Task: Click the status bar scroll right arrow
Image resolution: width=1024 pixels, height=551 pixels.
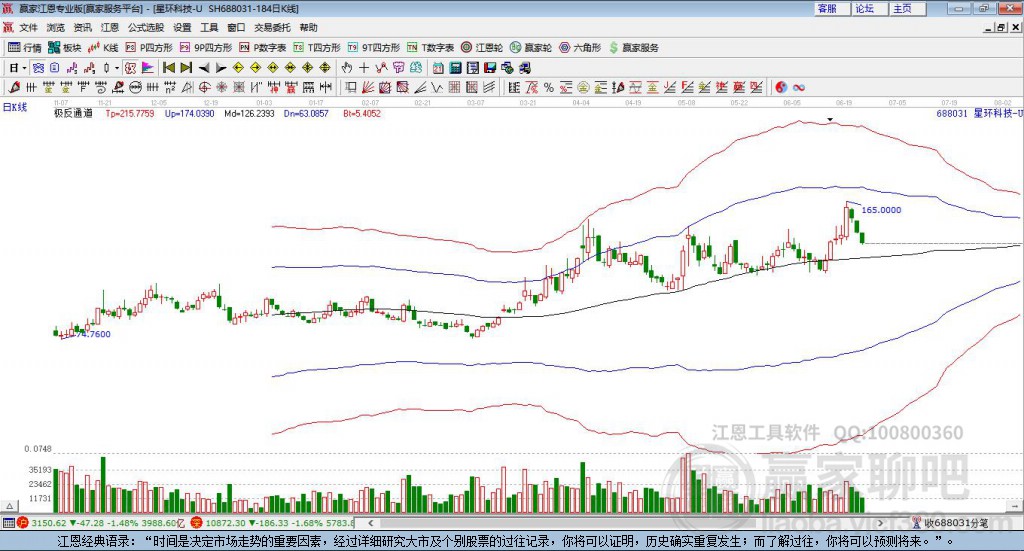Action: point(880,523)
